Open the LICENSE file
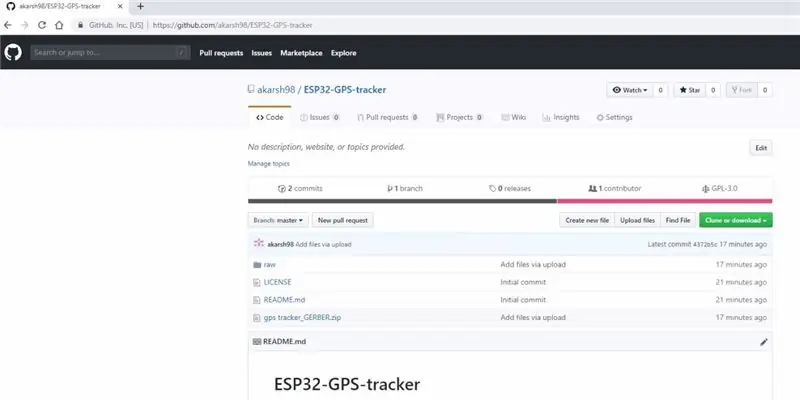 tap(278, 282)
